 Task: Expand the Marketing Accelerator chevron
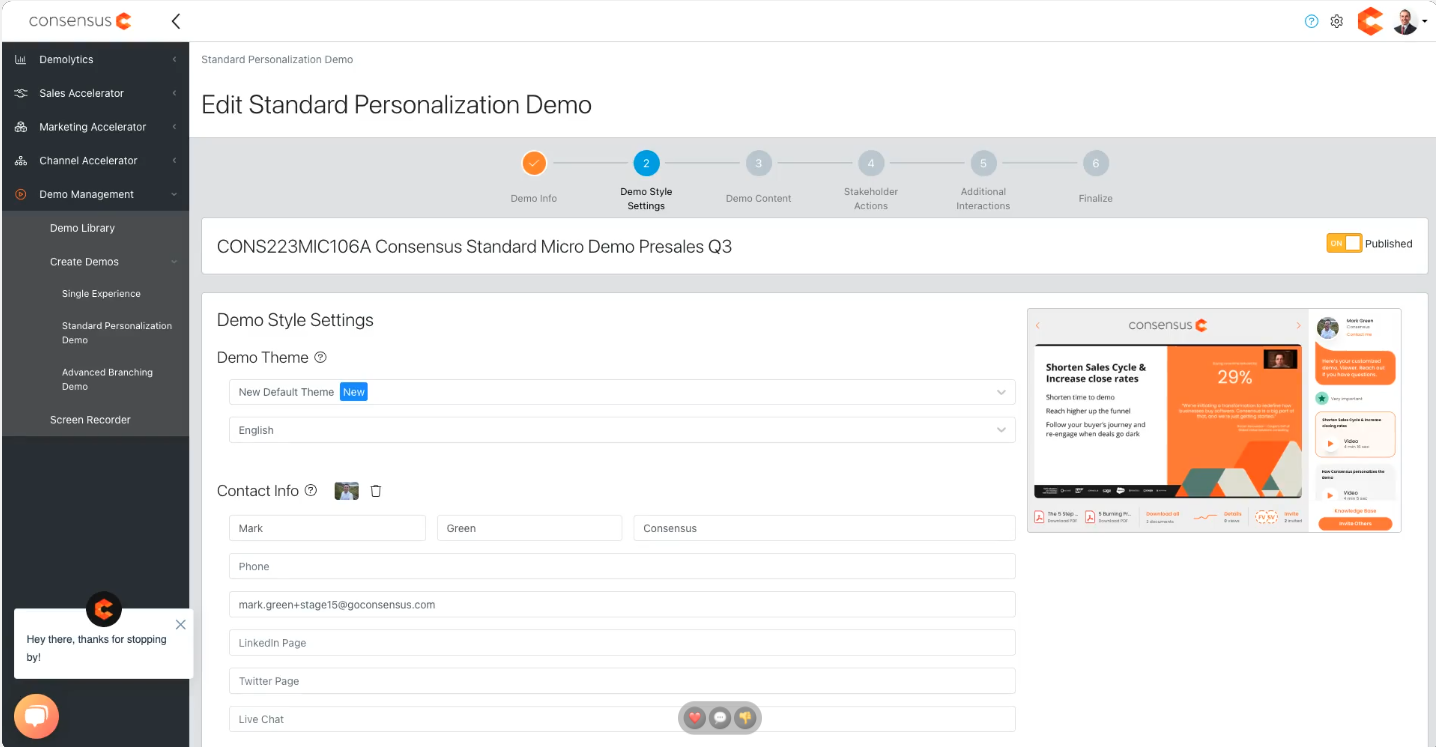tap(174, 127)
